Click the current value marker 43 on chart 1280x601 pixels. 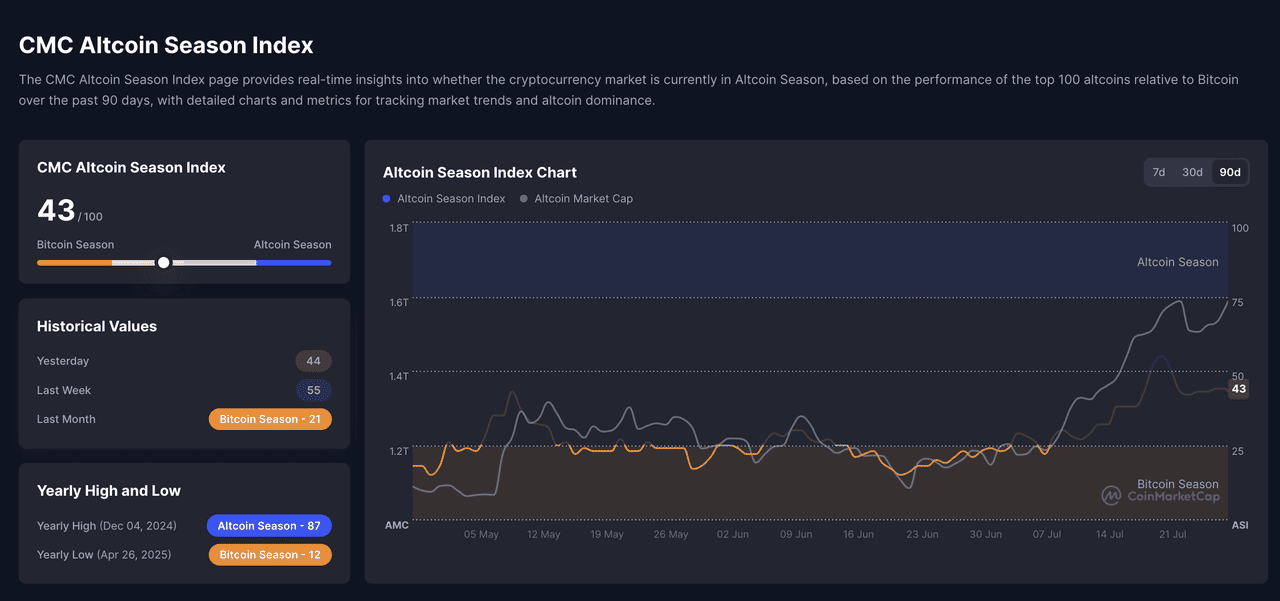coord(1239,389)
